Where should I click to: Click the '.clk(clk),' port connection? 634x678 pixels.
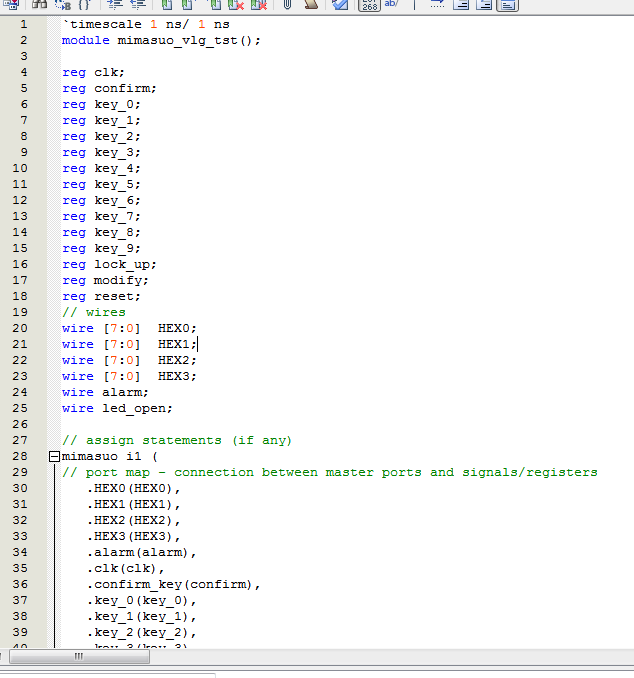click(x=125, y=568)
